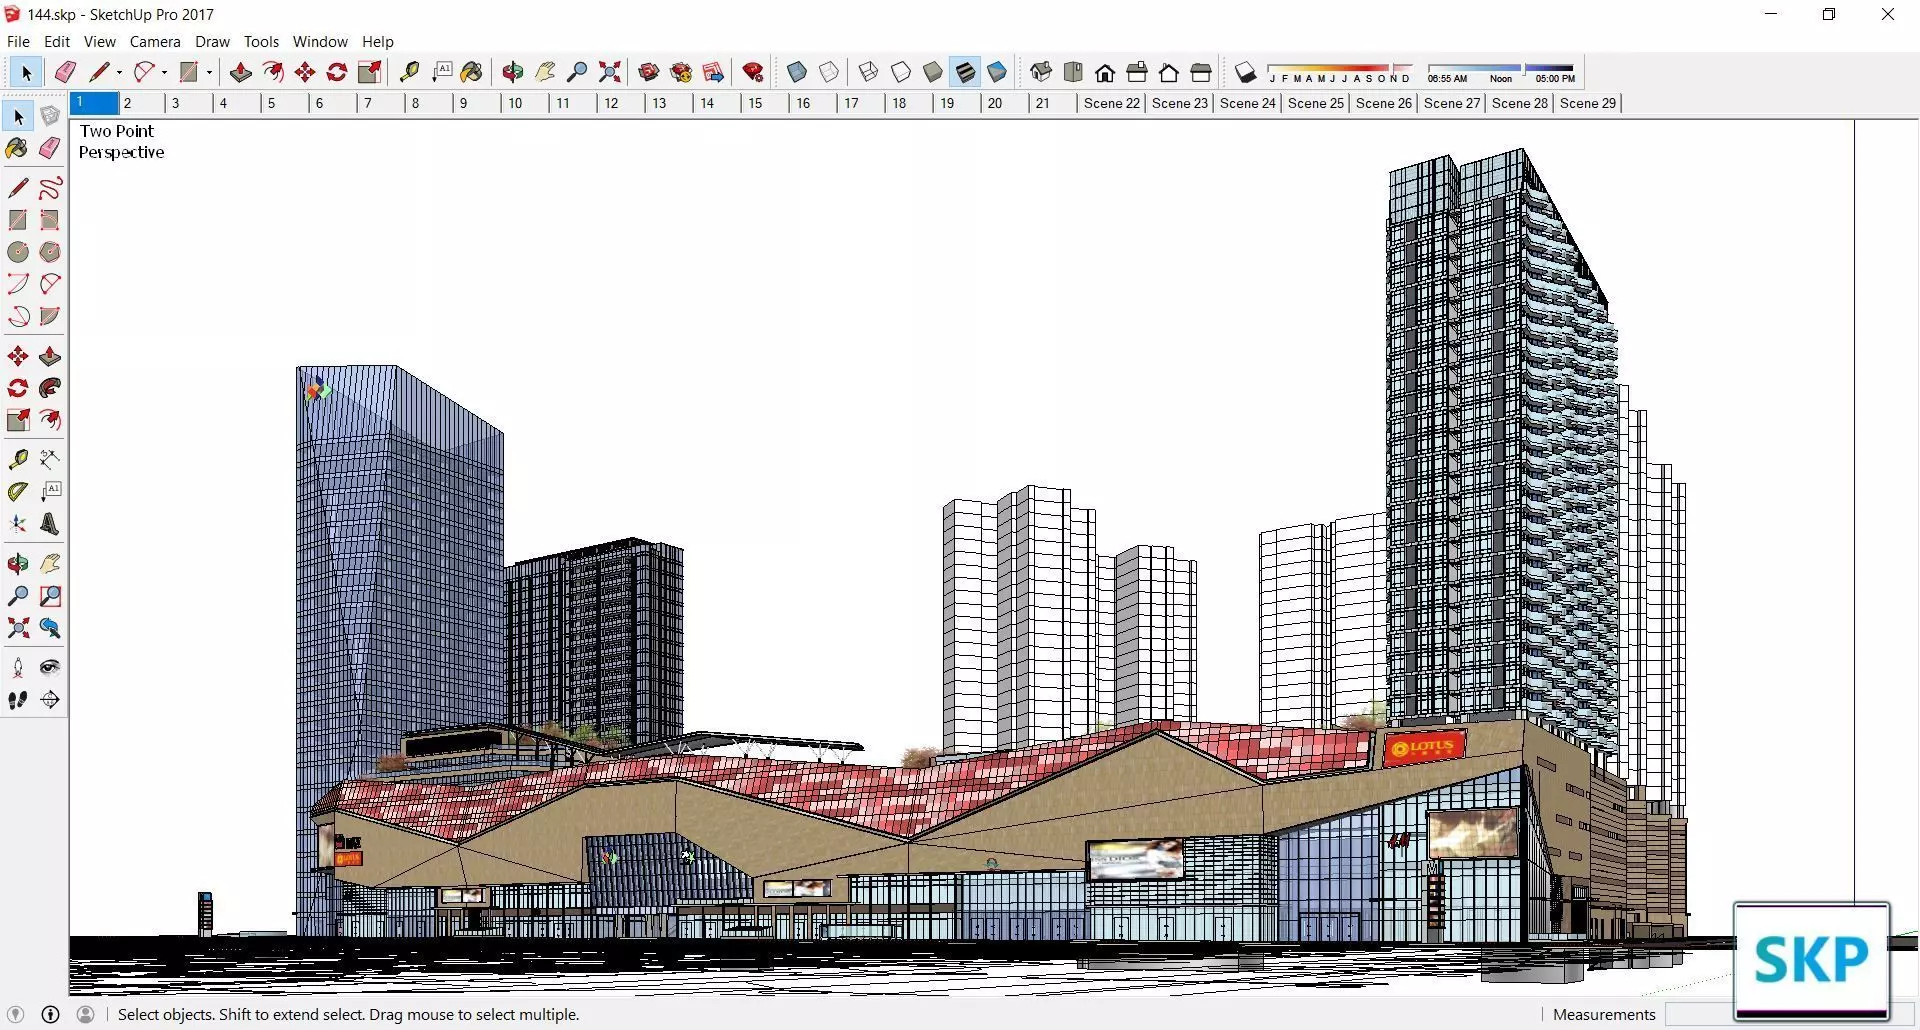
Task: Click Paint Bucket in the top toolbar
Action: 473,72
